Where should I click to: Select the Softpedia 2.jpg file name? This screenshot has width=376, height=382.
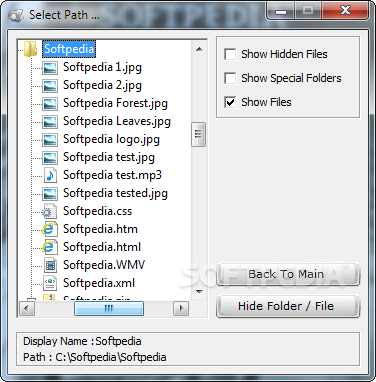pyautogui.click(x=102, y=86)
